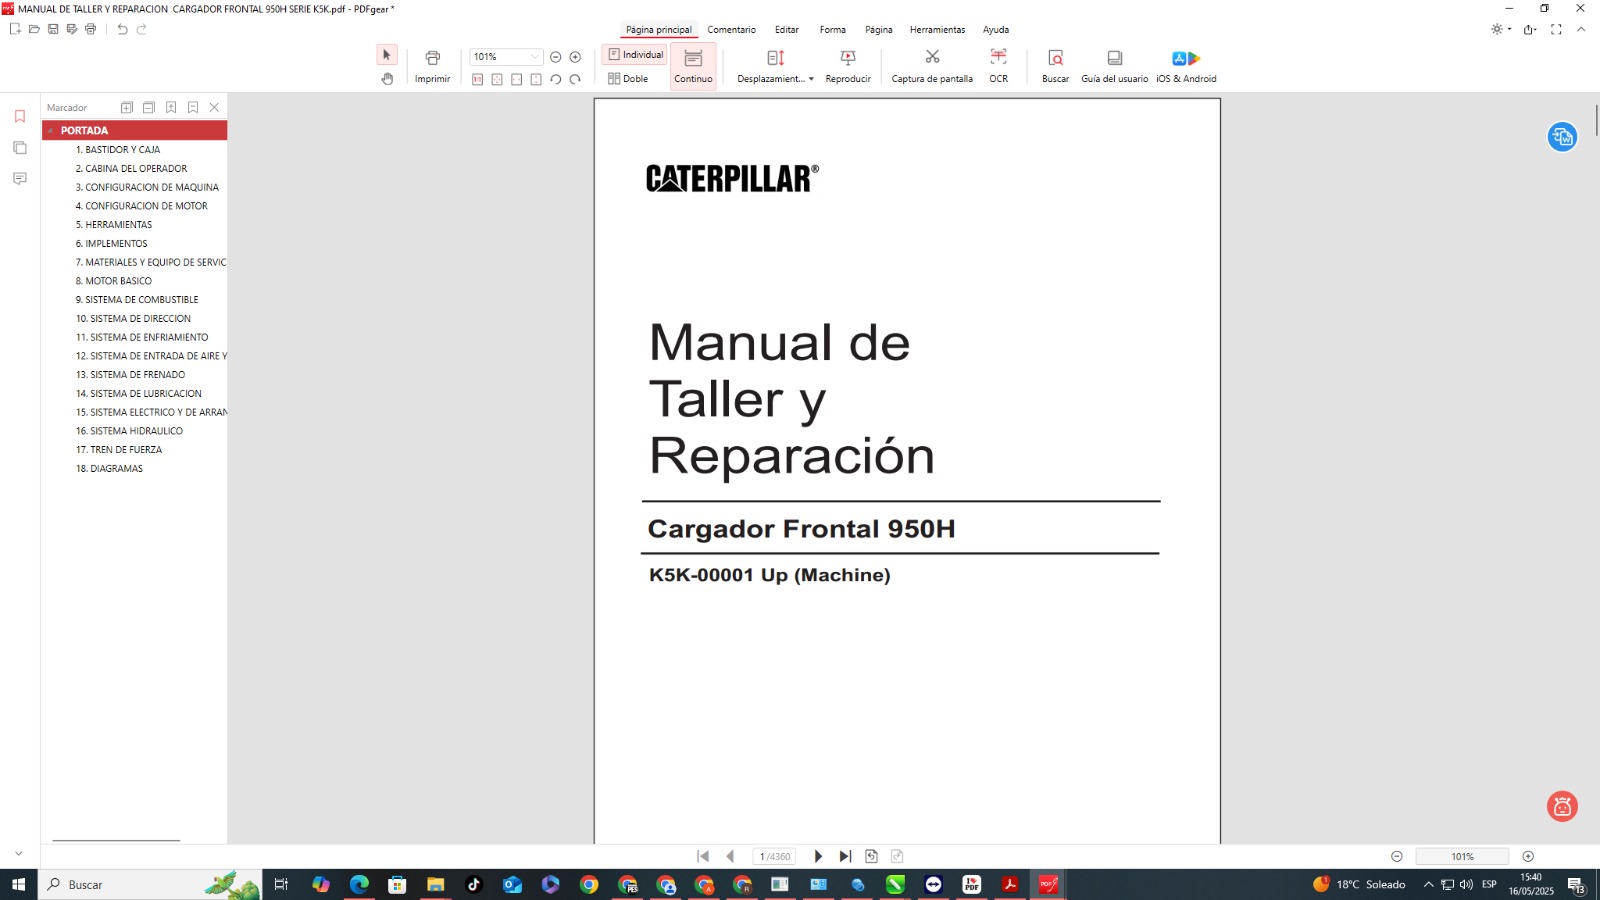Image resolution: width=1600 pixels, height=900 pixels.
Task: Collapse the PORTADA bookmark tree
Action: pyautogui.click(x=50, y=131)
